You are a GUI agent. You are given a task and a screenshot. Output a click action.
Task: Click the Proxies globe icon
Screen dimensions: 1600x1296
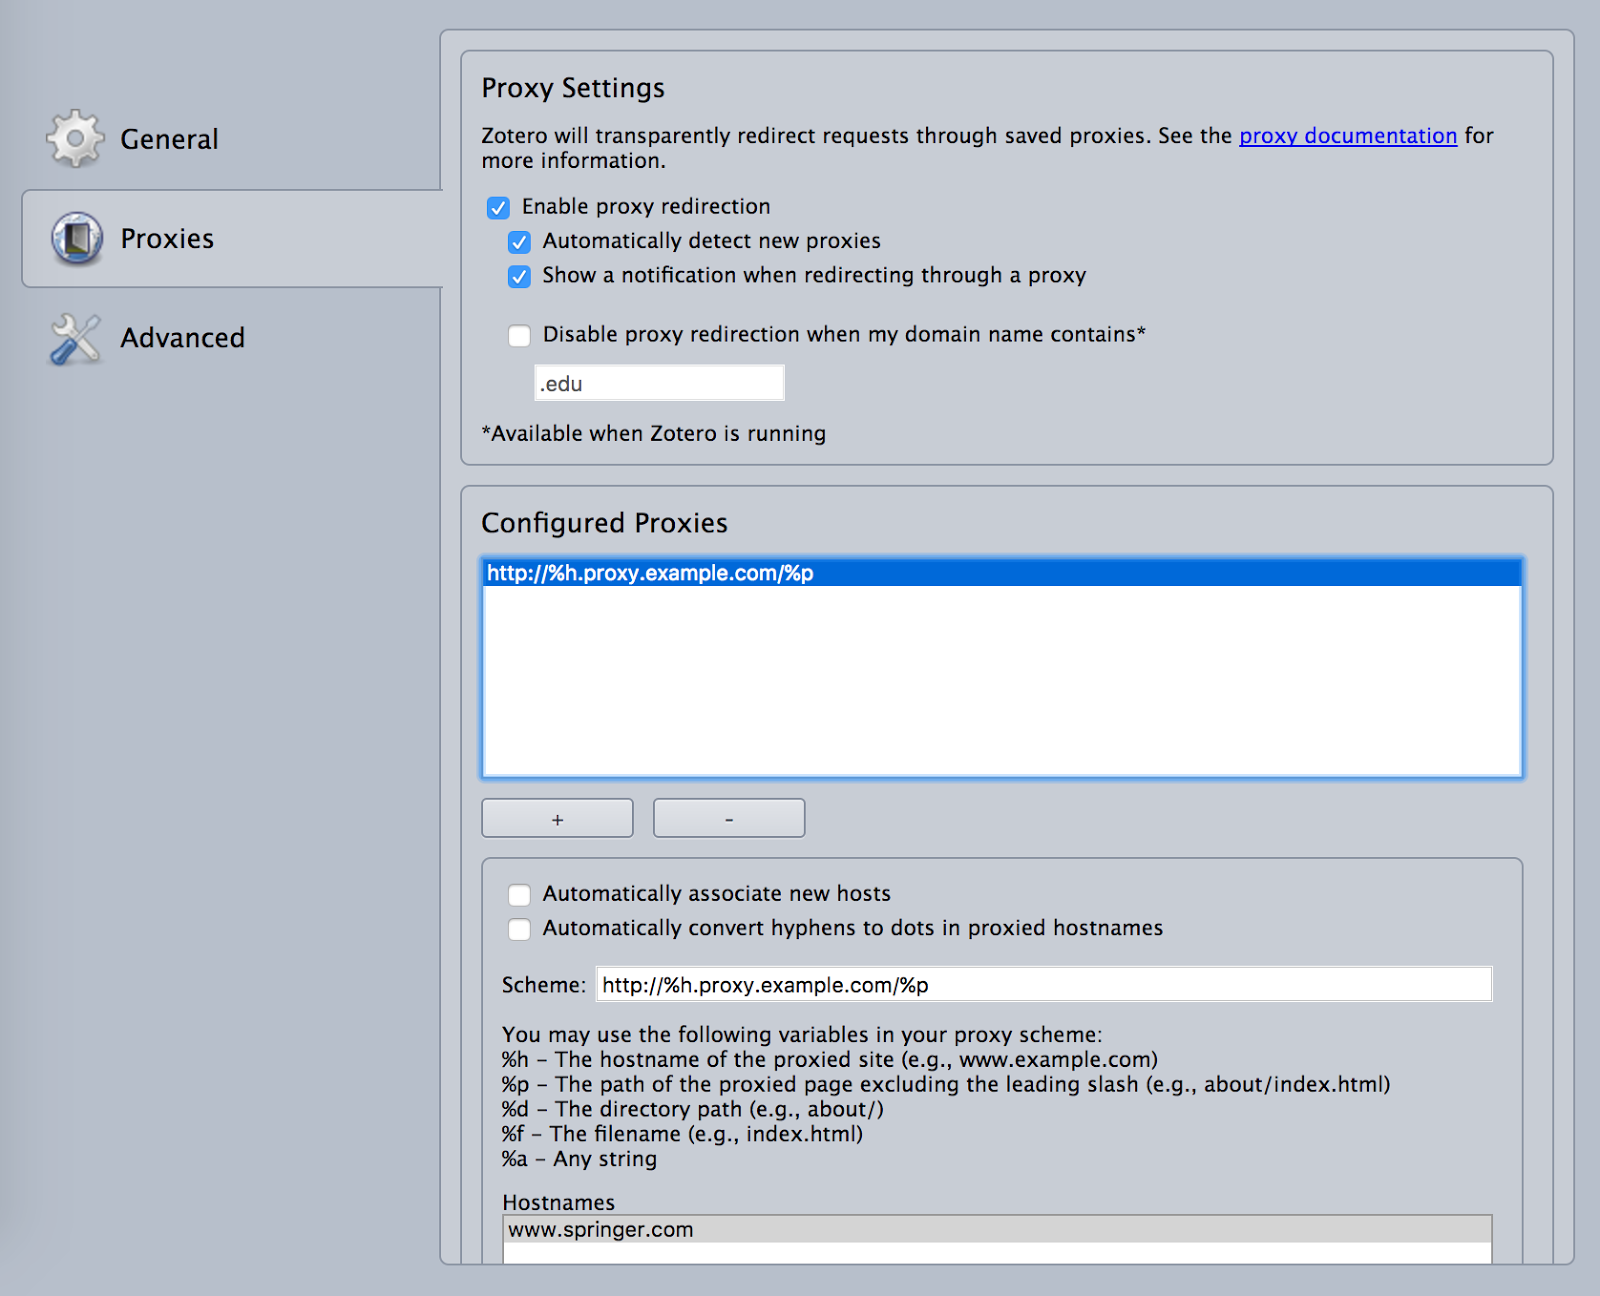[x=77, y=239]
